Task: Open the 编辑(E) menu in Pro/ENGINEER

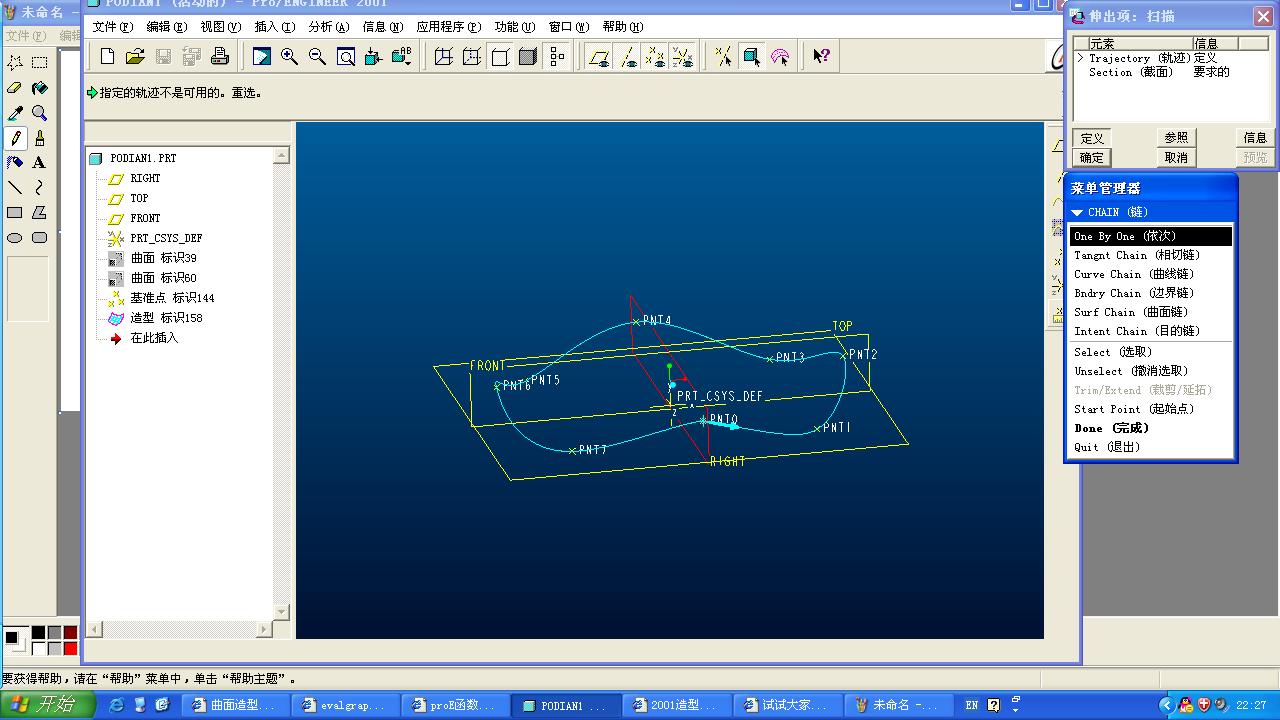Action: pos(166,27)
